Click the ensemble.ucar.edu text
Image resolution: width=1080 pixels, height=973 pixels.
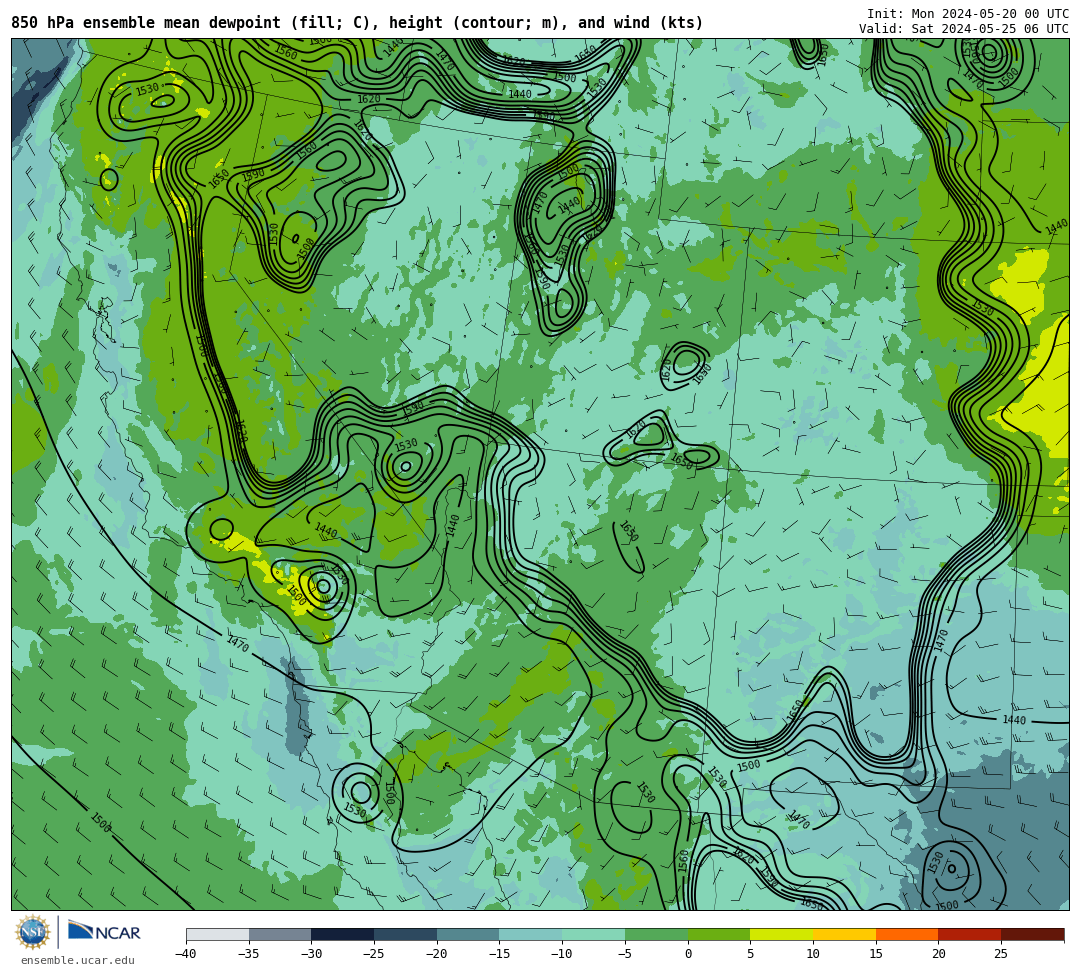pyautogui.click(x=78, y=961)
